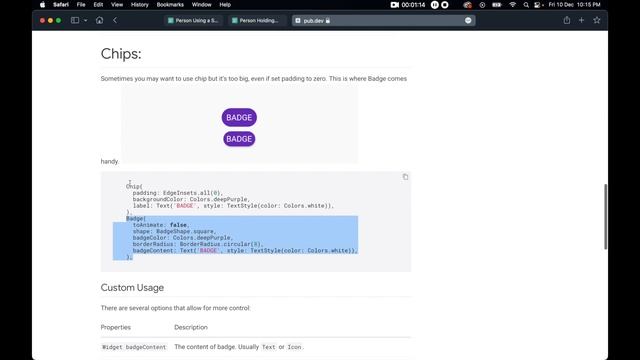This screenshot has width=640, height=360.
Task: Stop the screen recording
Action: click(x=445, y=5)
